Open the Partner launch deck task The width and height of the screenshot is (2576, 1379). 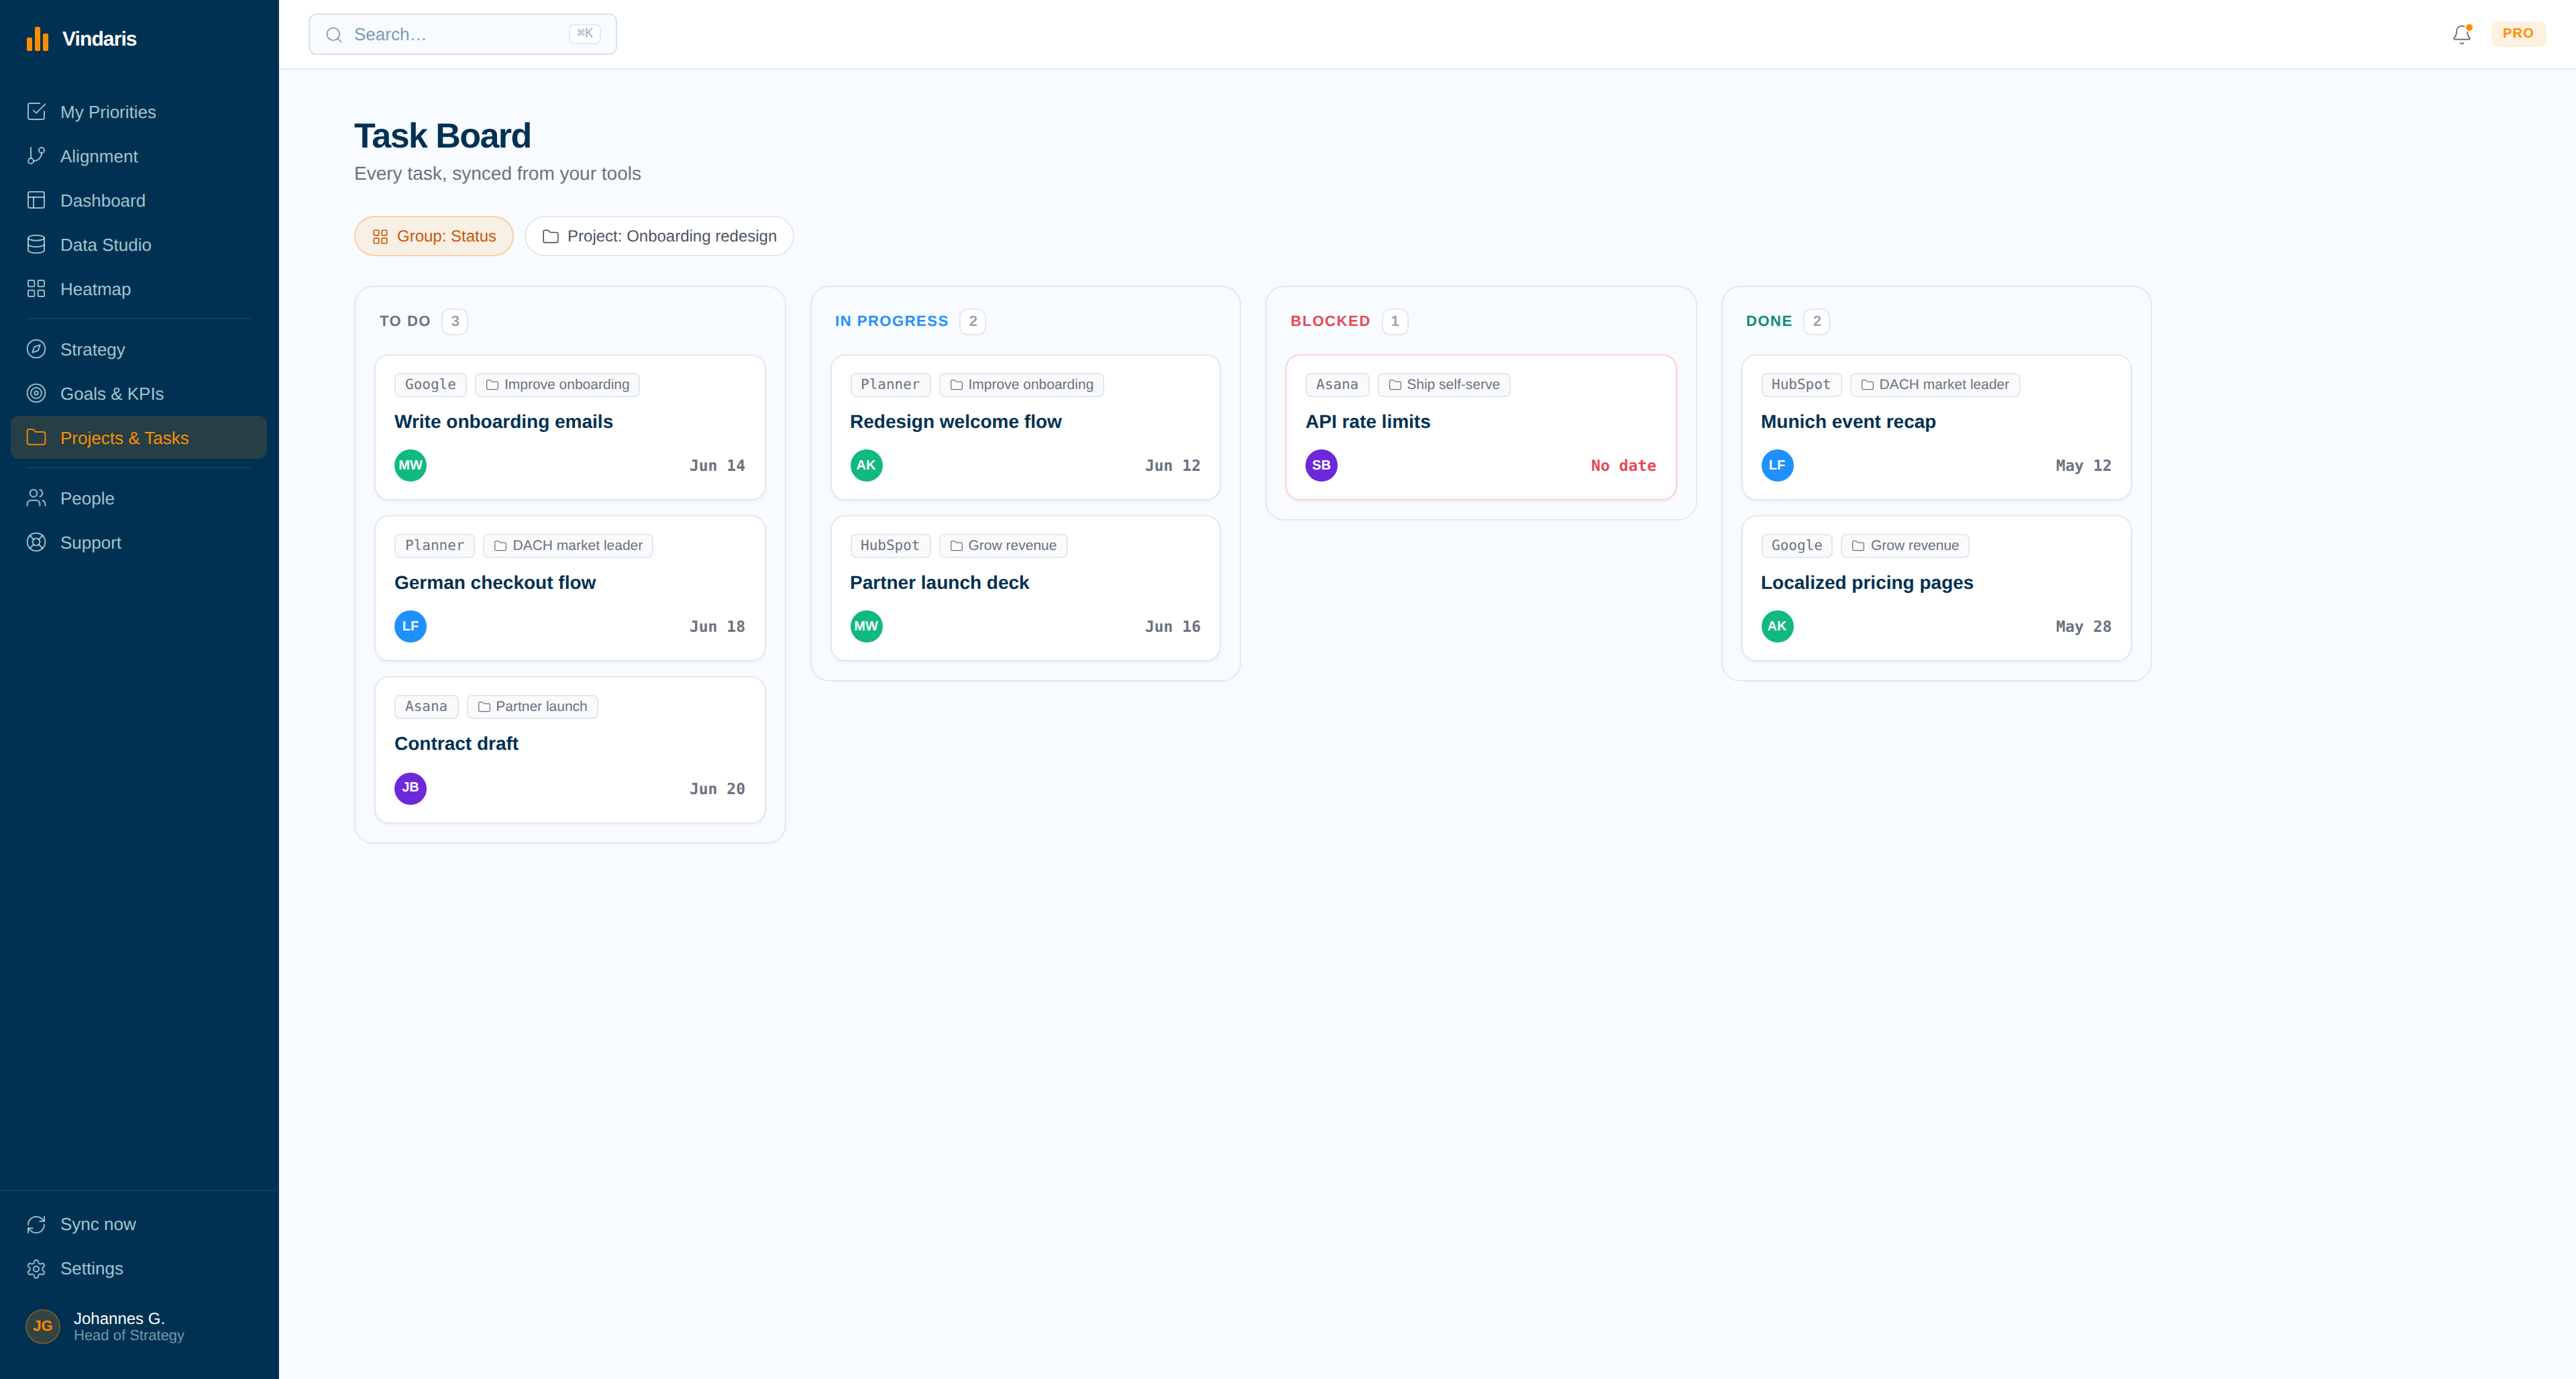click(x=1025, y=588)
